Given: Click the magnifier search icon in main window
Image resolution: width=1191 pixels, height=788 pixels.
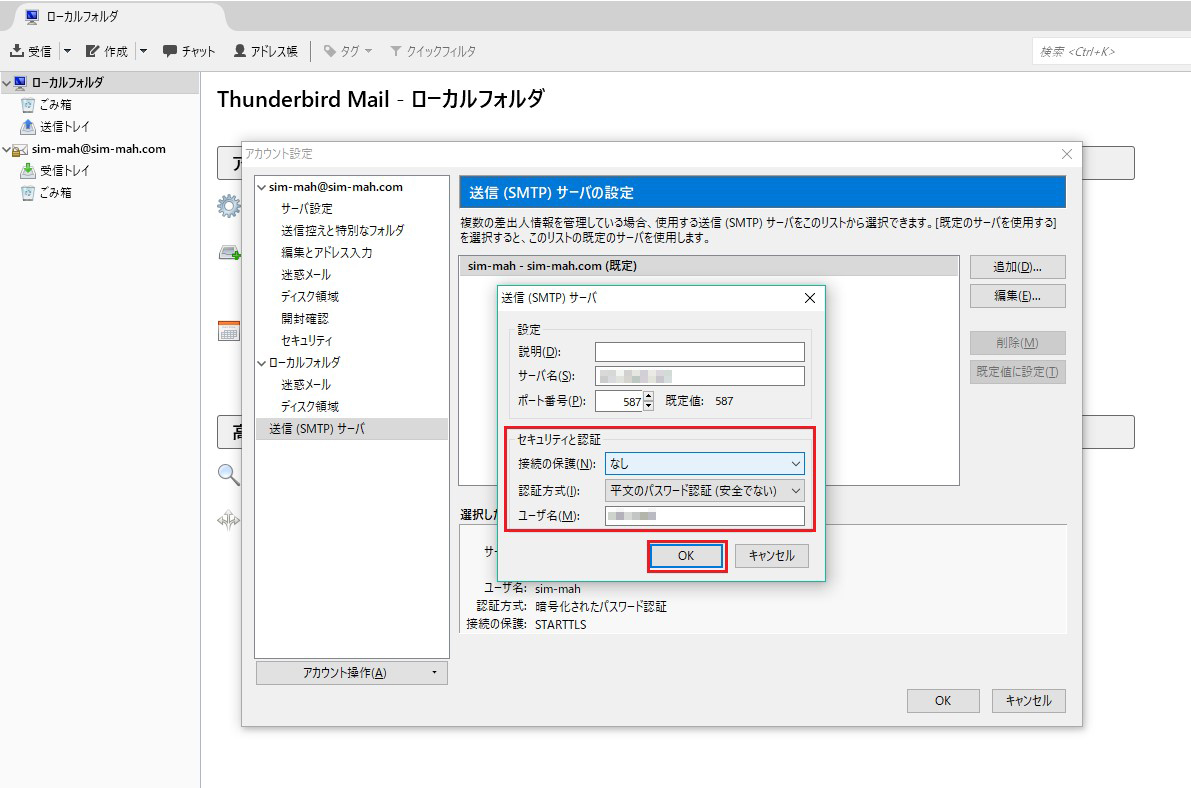Looking at the screenshot, I should pos(229,475).
